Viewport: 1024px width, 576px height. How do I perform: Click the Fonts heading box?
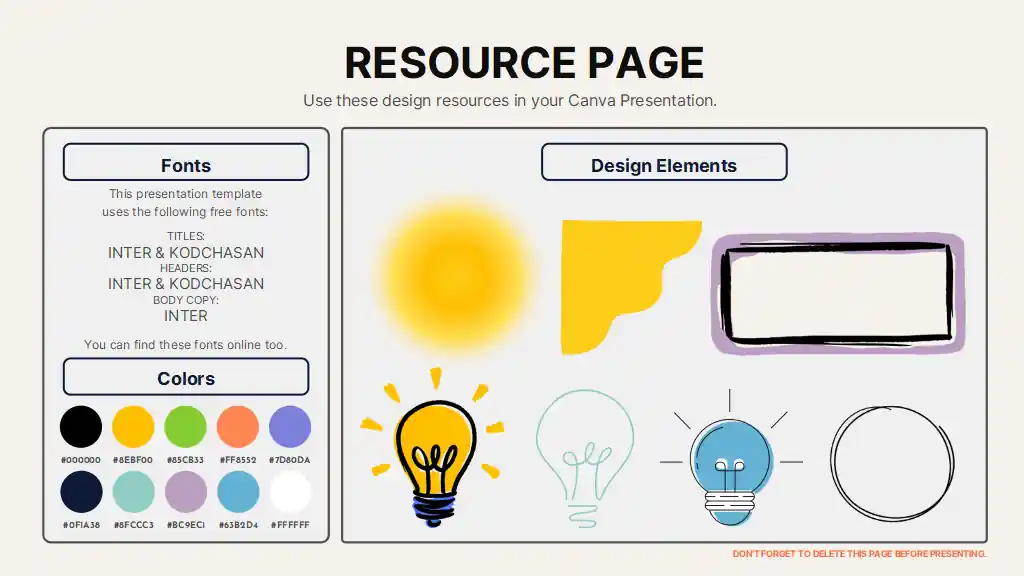click(x=186, y=162)
